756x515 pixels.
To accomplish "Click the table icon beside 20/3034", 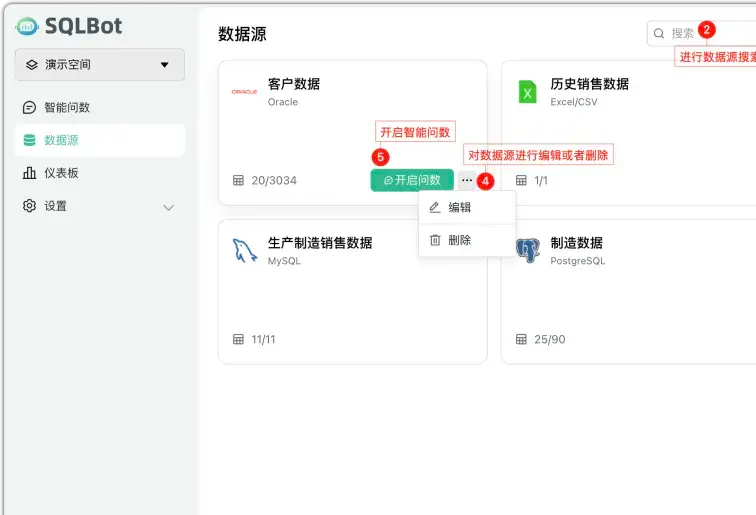I will click(238, 180).
